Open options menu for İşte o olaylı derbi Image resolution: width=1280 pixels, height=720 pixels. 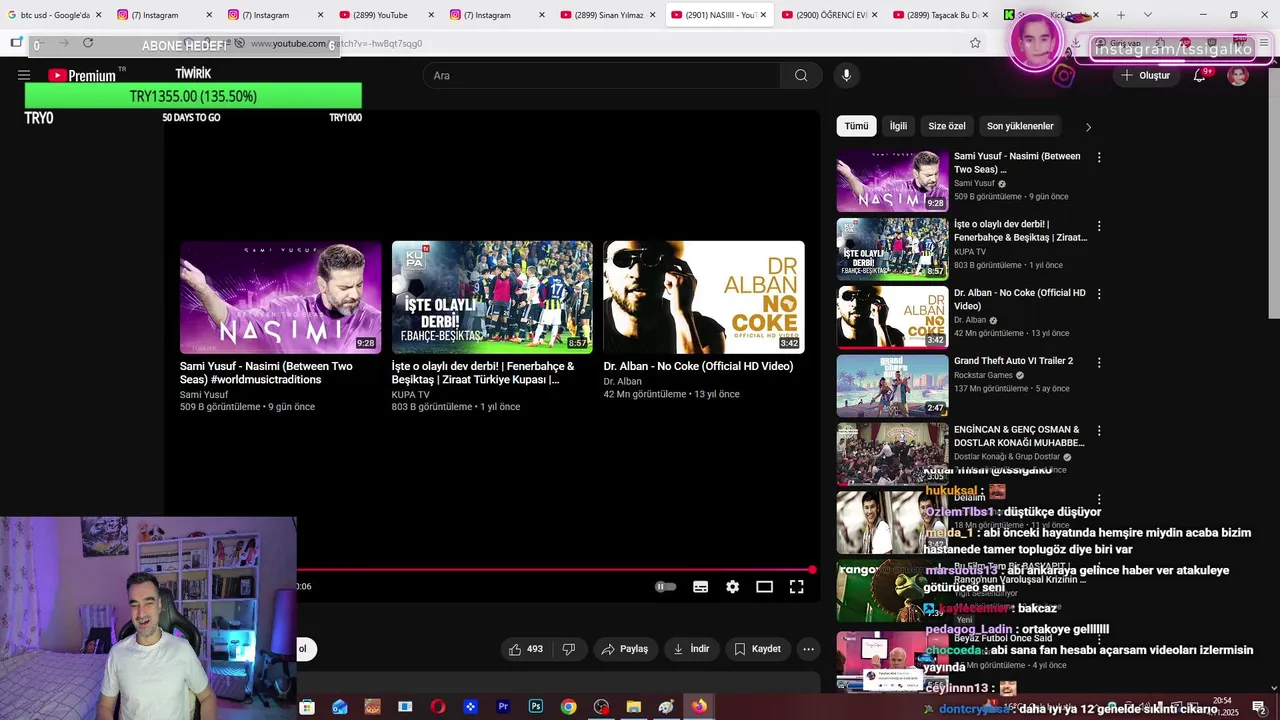pos(1099,226)
